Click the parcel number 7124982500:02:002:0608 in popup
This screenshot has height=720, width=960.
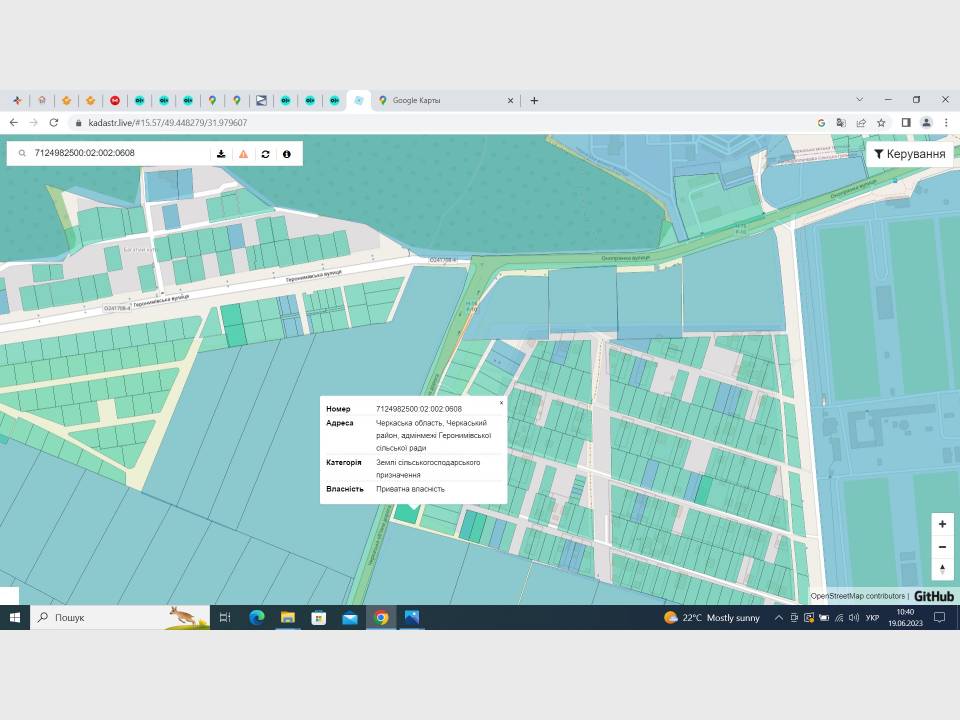click(419, 409)
